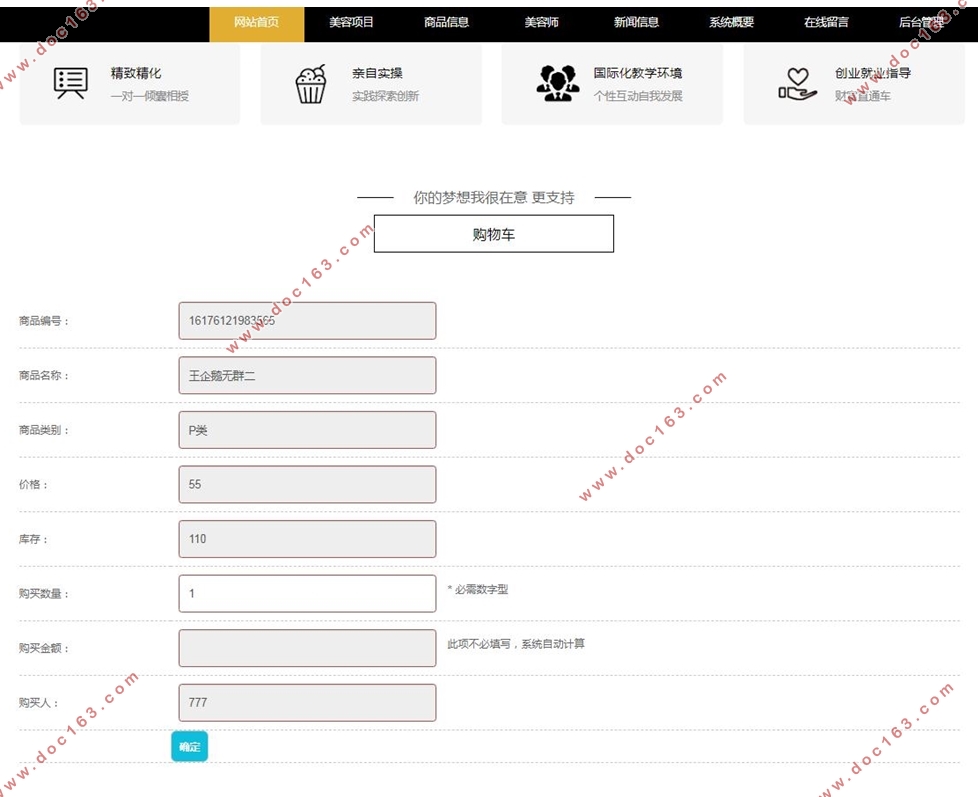
Task: Open the 网站首页 navigation tab
Action: pos(256,22)
